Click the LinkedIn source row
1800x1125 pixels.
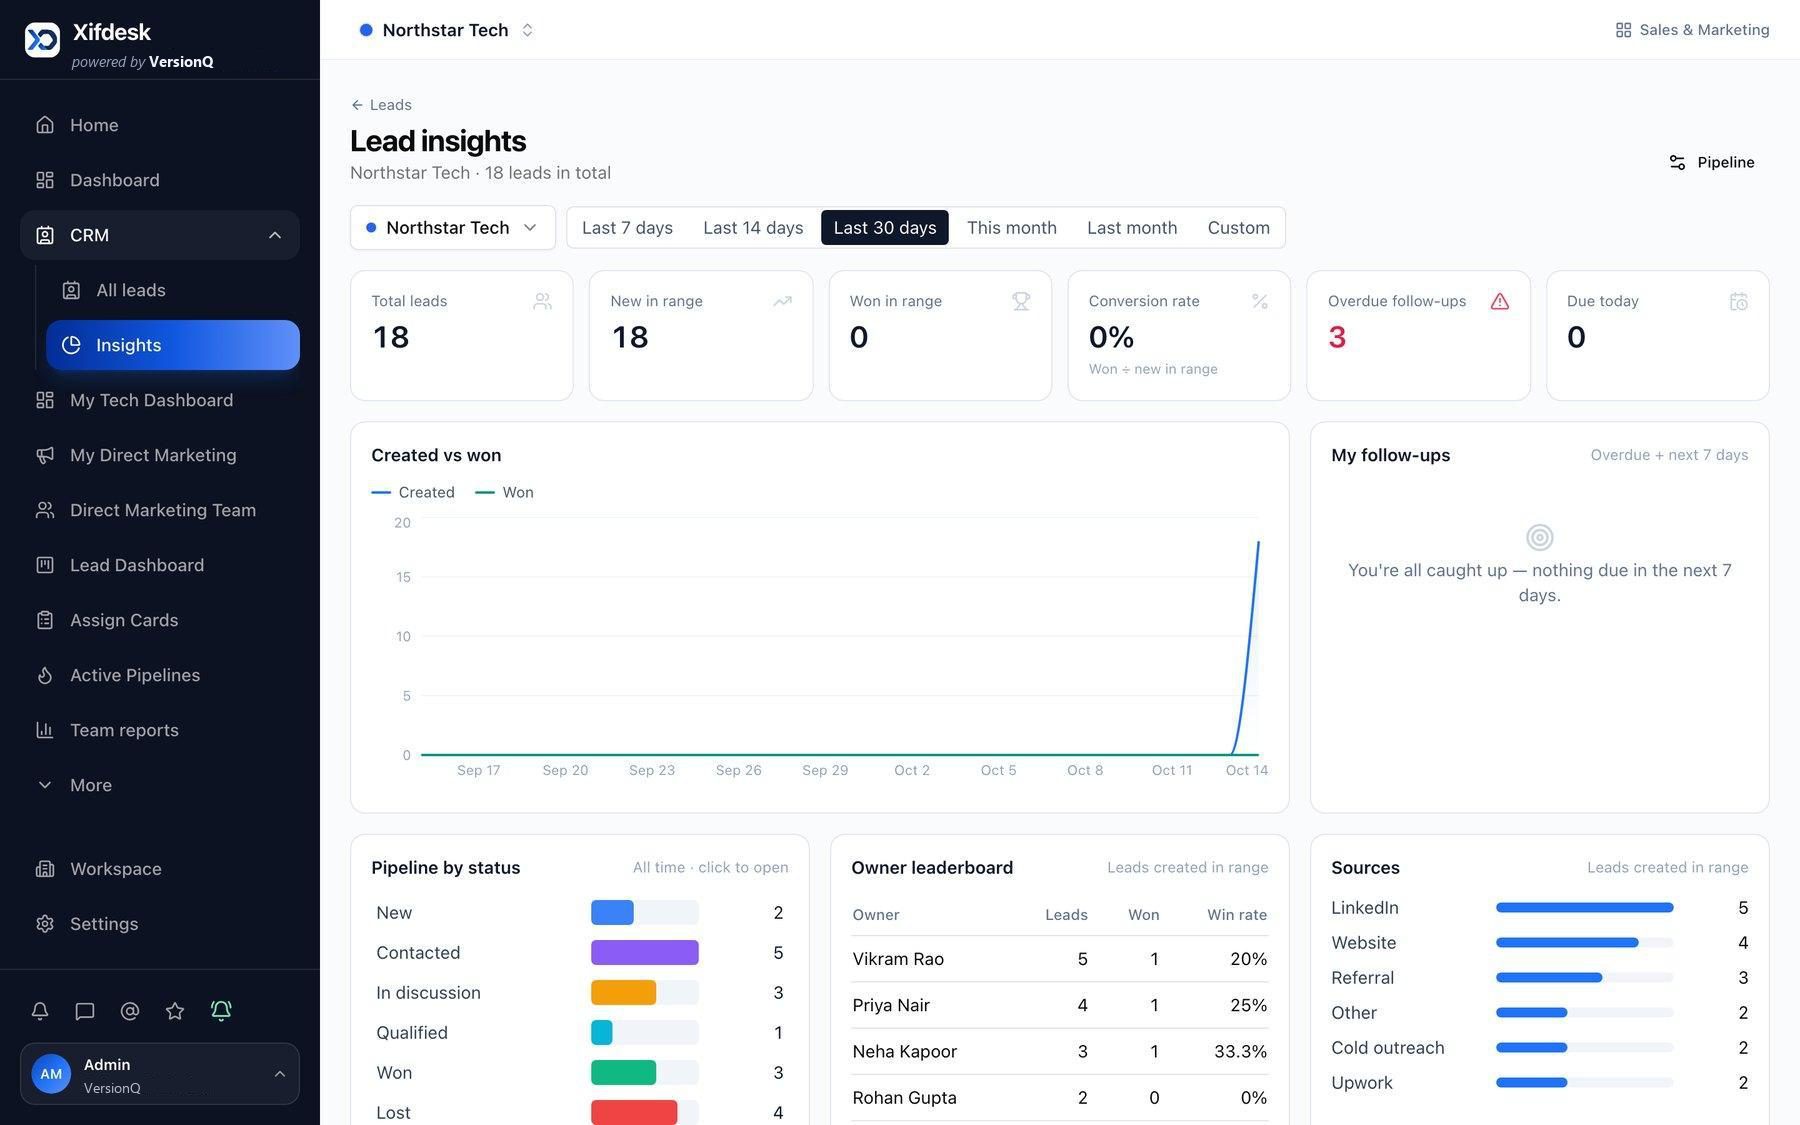(x=1540, y=908)
